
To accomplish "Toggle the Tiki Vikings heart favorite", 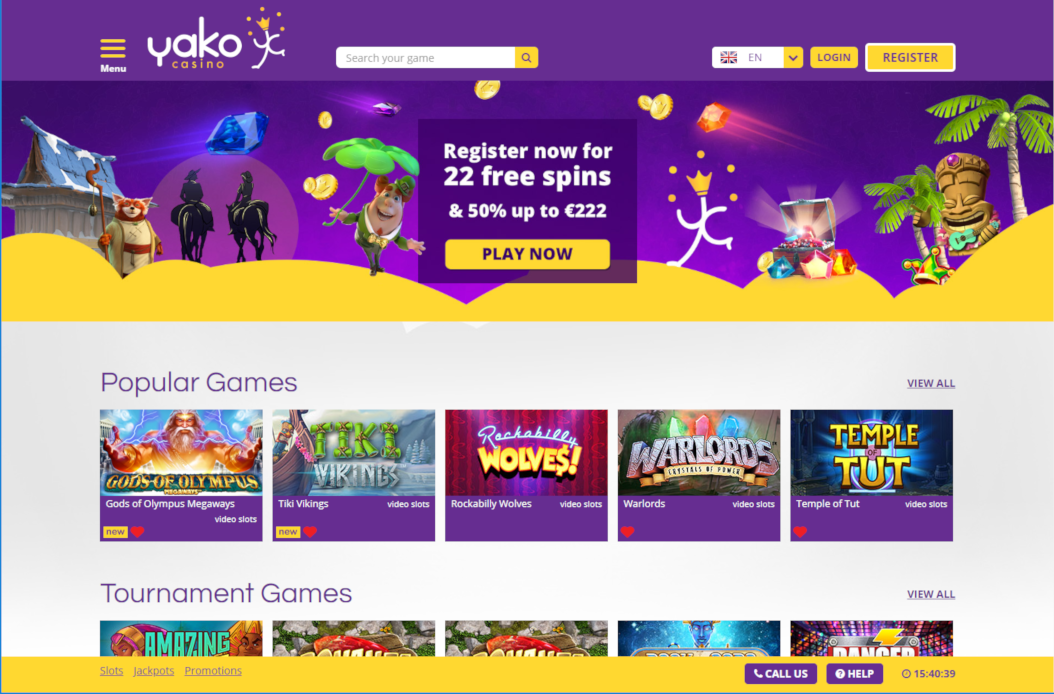I will pos(310,532).
